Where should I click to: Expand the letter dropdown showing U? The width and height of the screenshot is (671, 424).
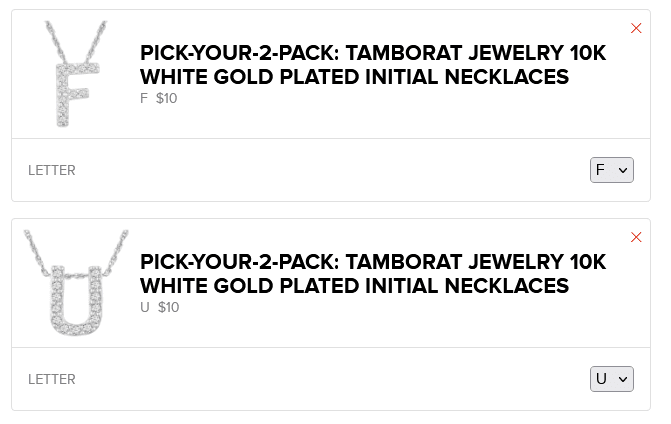(x=611, y=379)
